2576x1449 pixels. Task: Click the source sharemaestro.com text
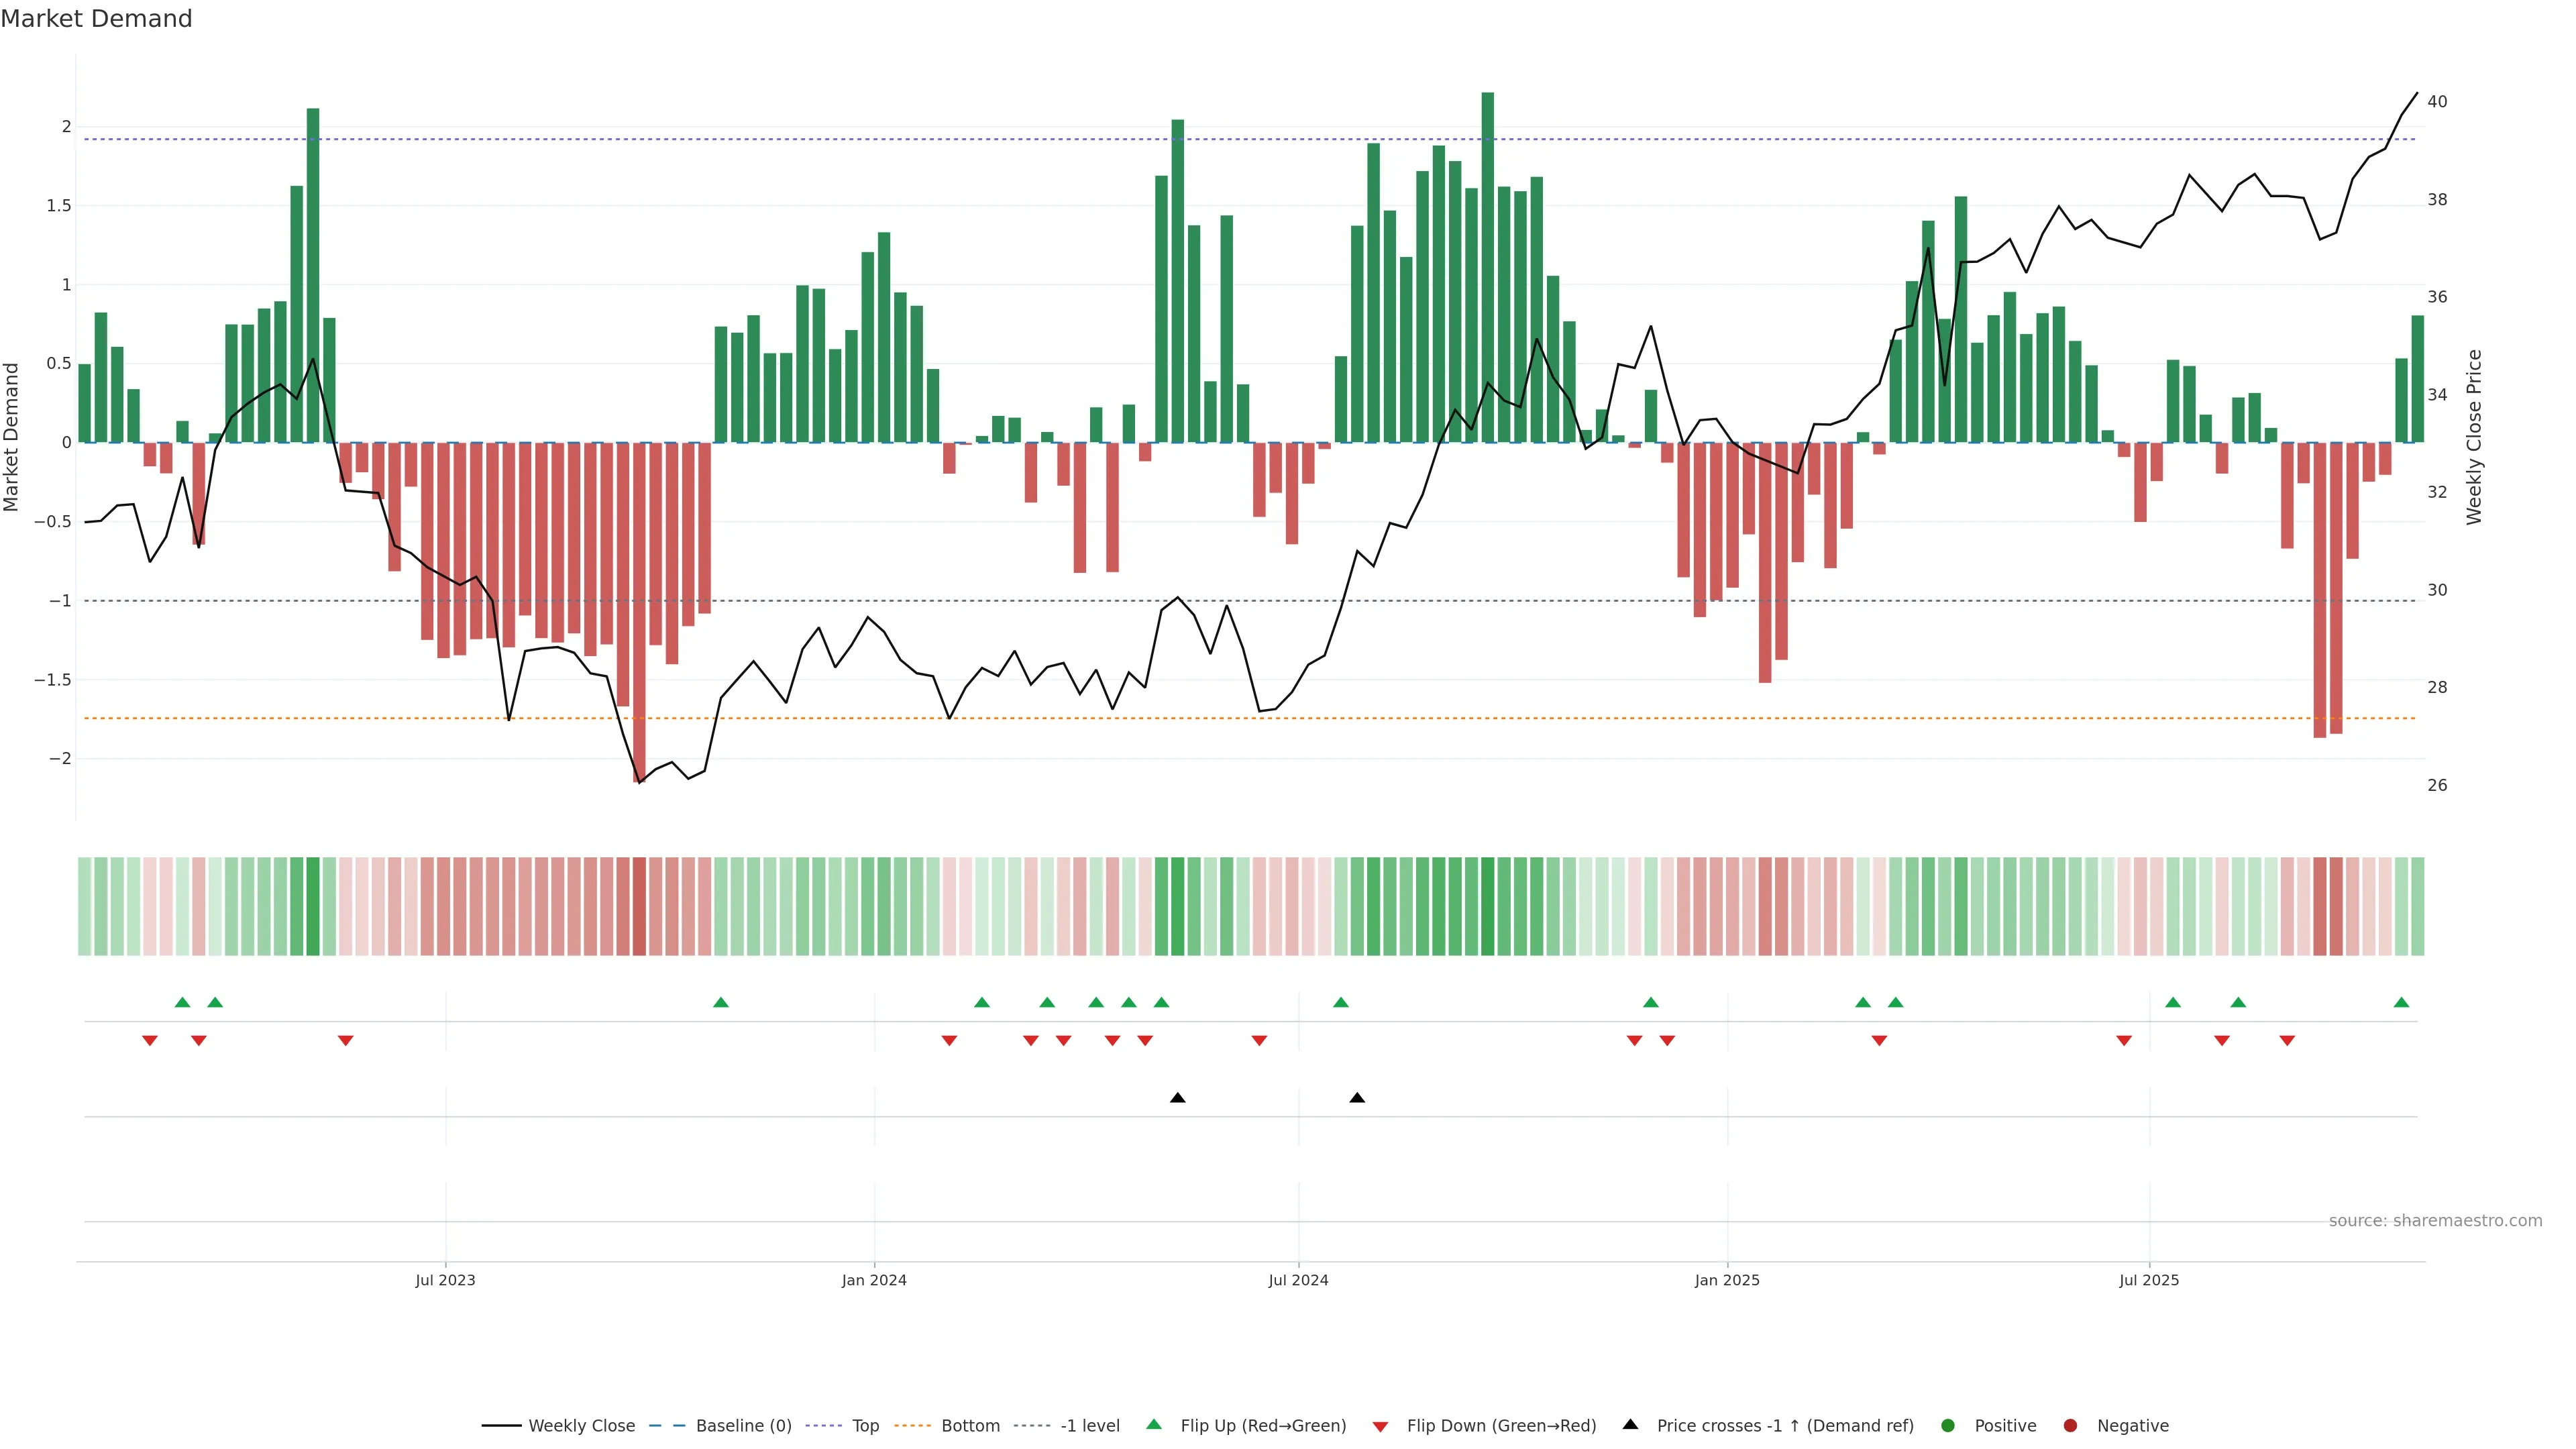pyautogui.click(x=2435, y=1220)
